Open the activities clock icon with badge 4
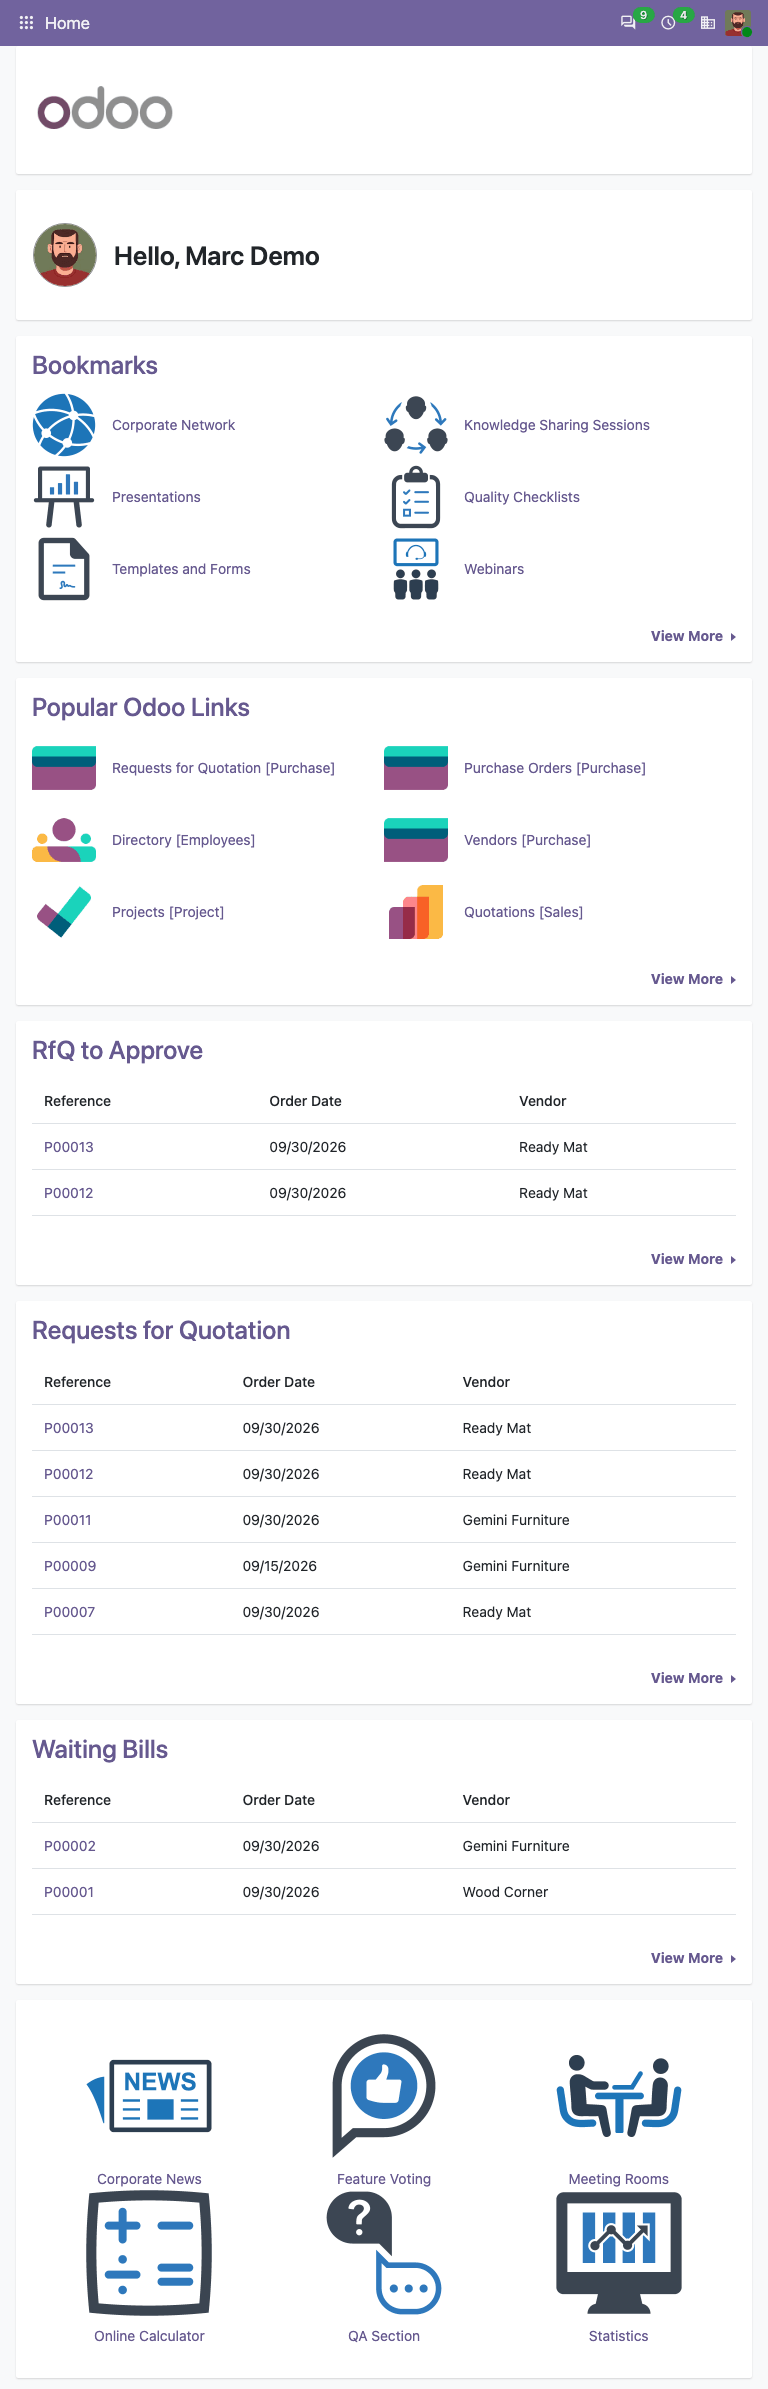The height and width of the screenshot is (2389, 768). pos(668,22)
